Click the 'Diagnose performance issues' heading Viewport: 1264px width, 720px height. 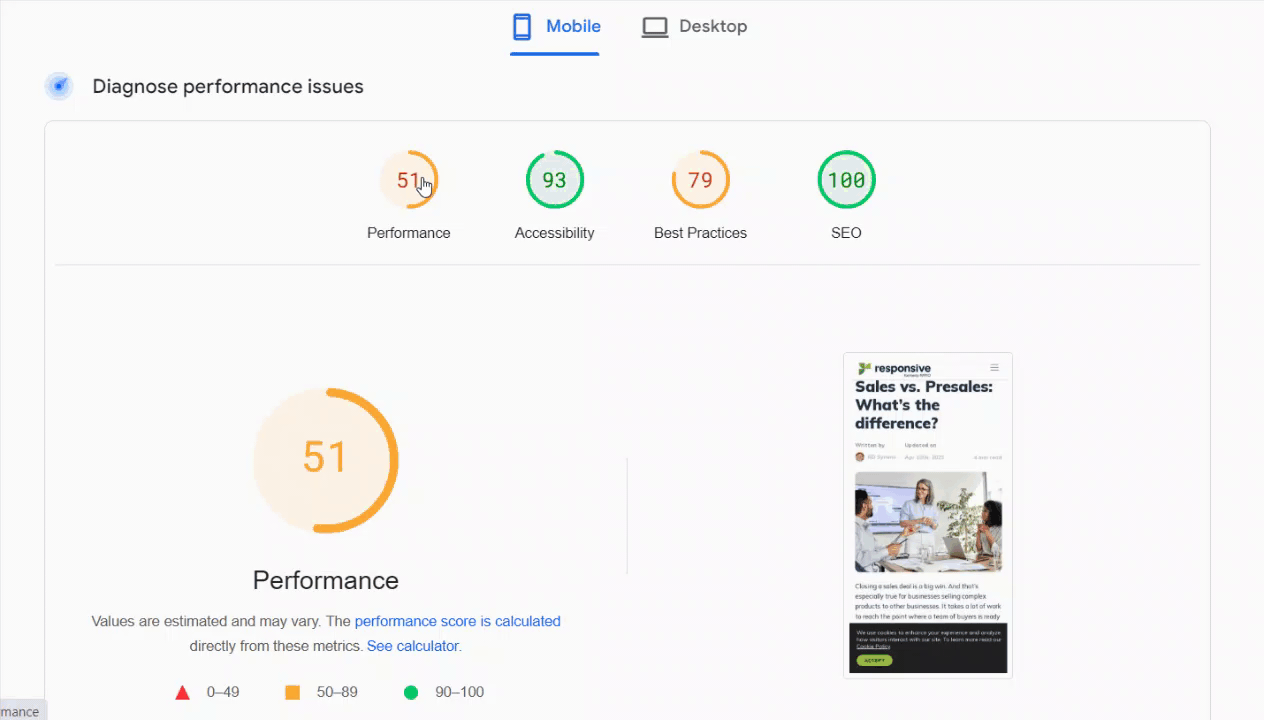point(228,87)
